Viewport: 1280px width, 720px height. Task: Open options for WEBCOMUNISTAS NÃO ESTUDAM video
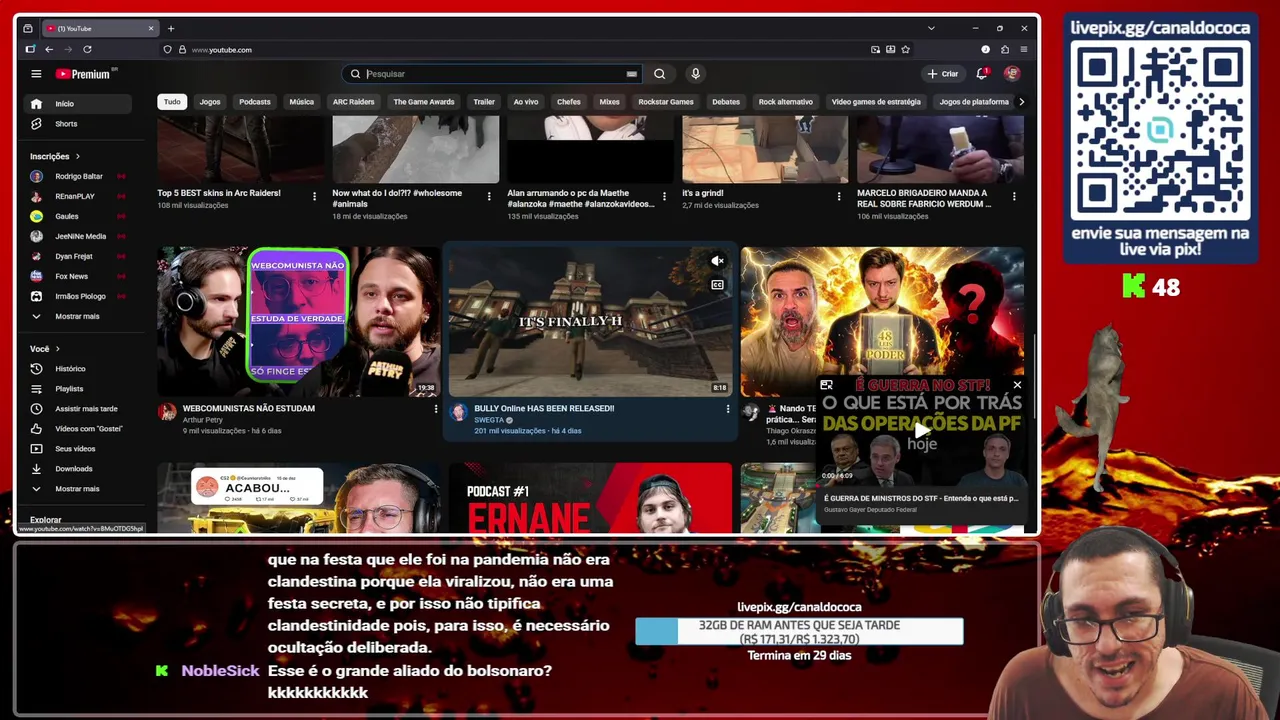click(435, 409)
